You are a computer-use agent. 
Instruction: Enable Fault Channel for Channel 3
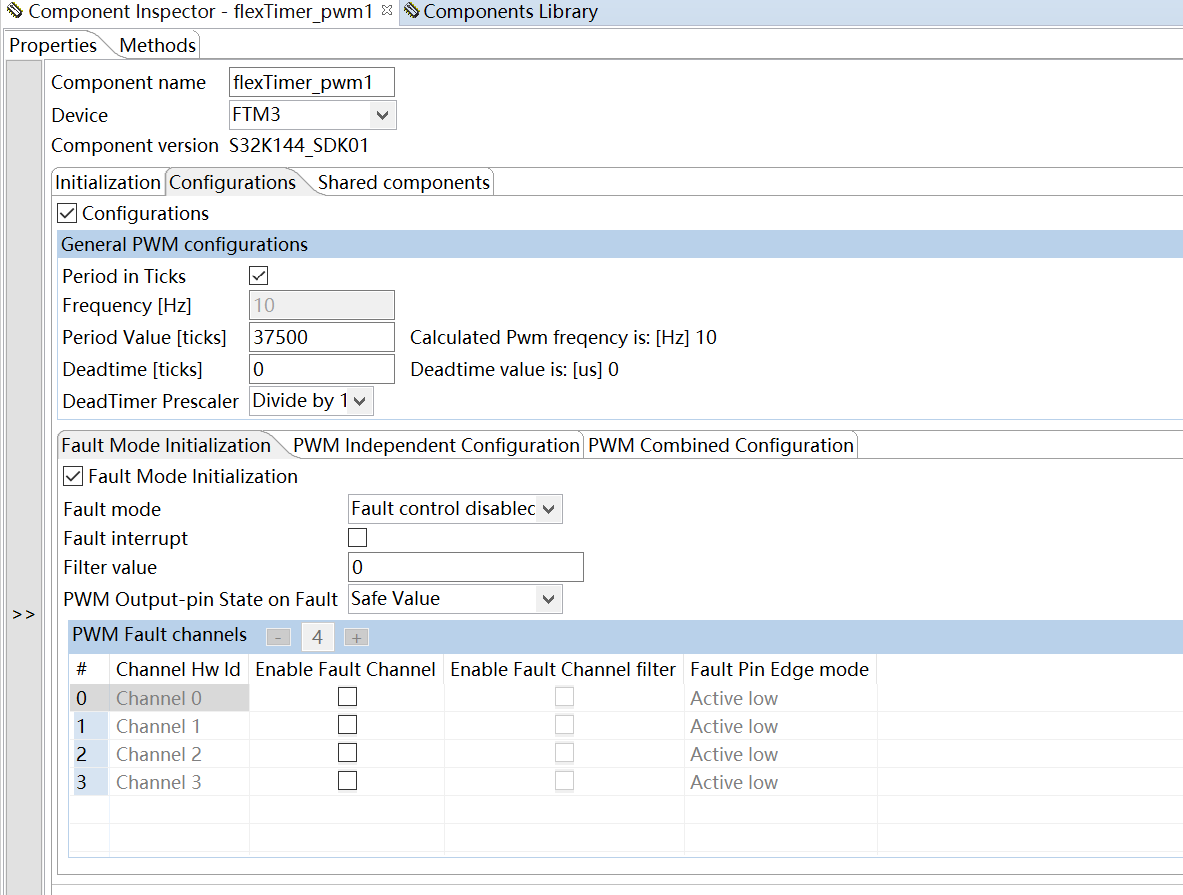coord(347,780)
